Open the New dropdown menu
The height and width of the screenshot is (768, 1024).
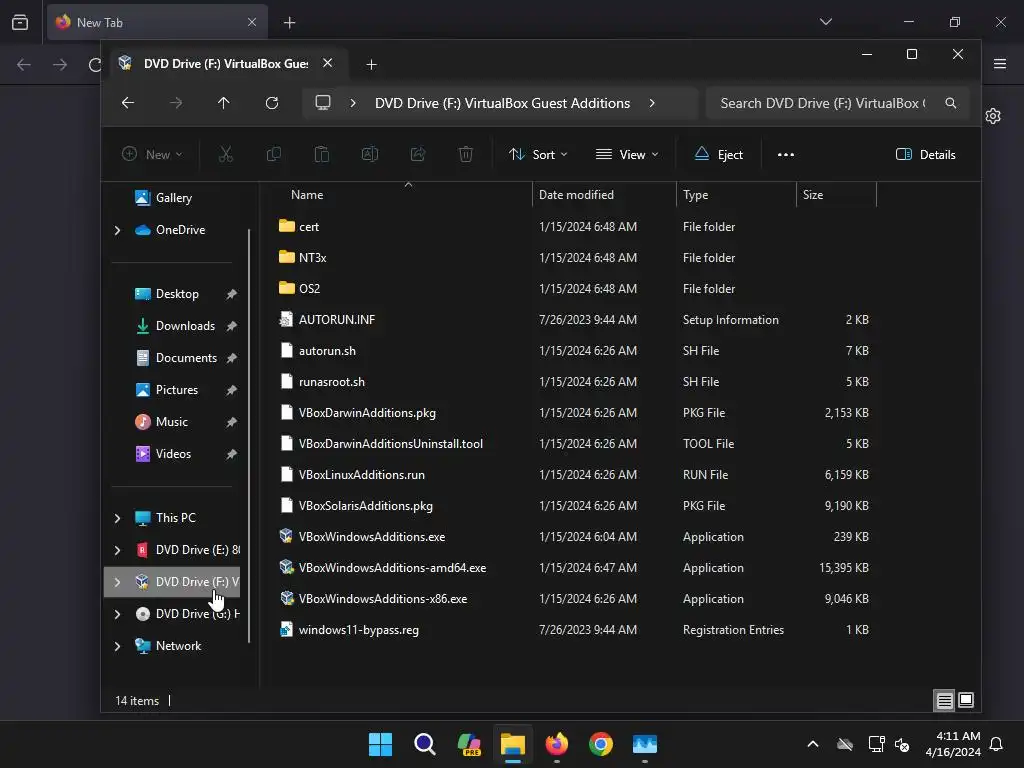(152, 154)
